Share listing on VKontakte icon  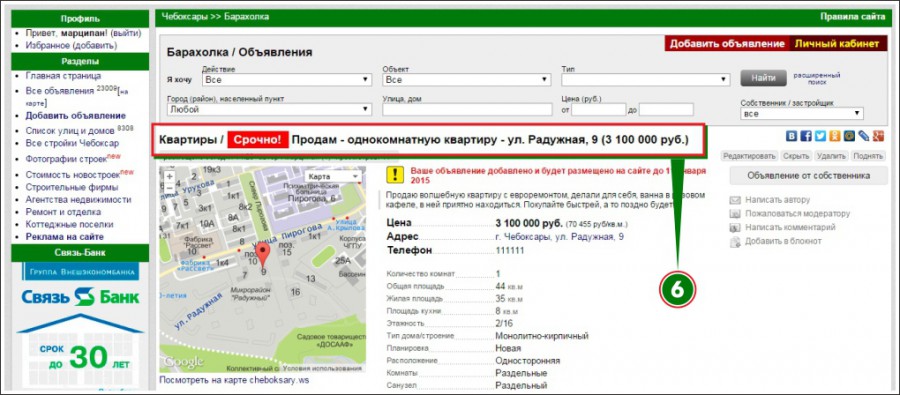tap(792, 136)
